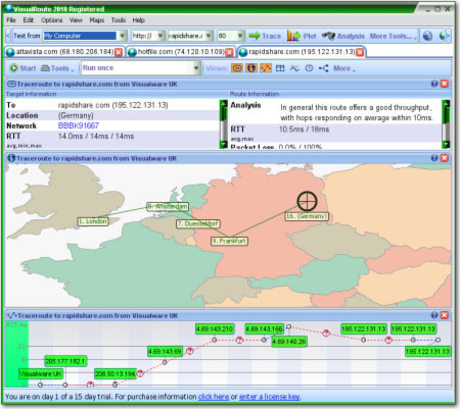
Task: Click the Route Information scrollbar
Action: tap(446, 124)
